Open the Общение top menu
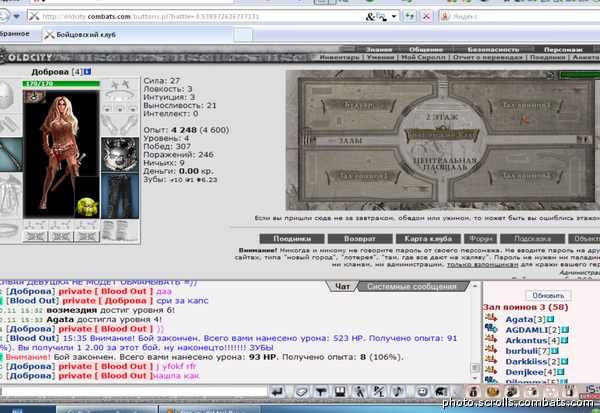Screen dimensions: 600x413 click(426, 49)
